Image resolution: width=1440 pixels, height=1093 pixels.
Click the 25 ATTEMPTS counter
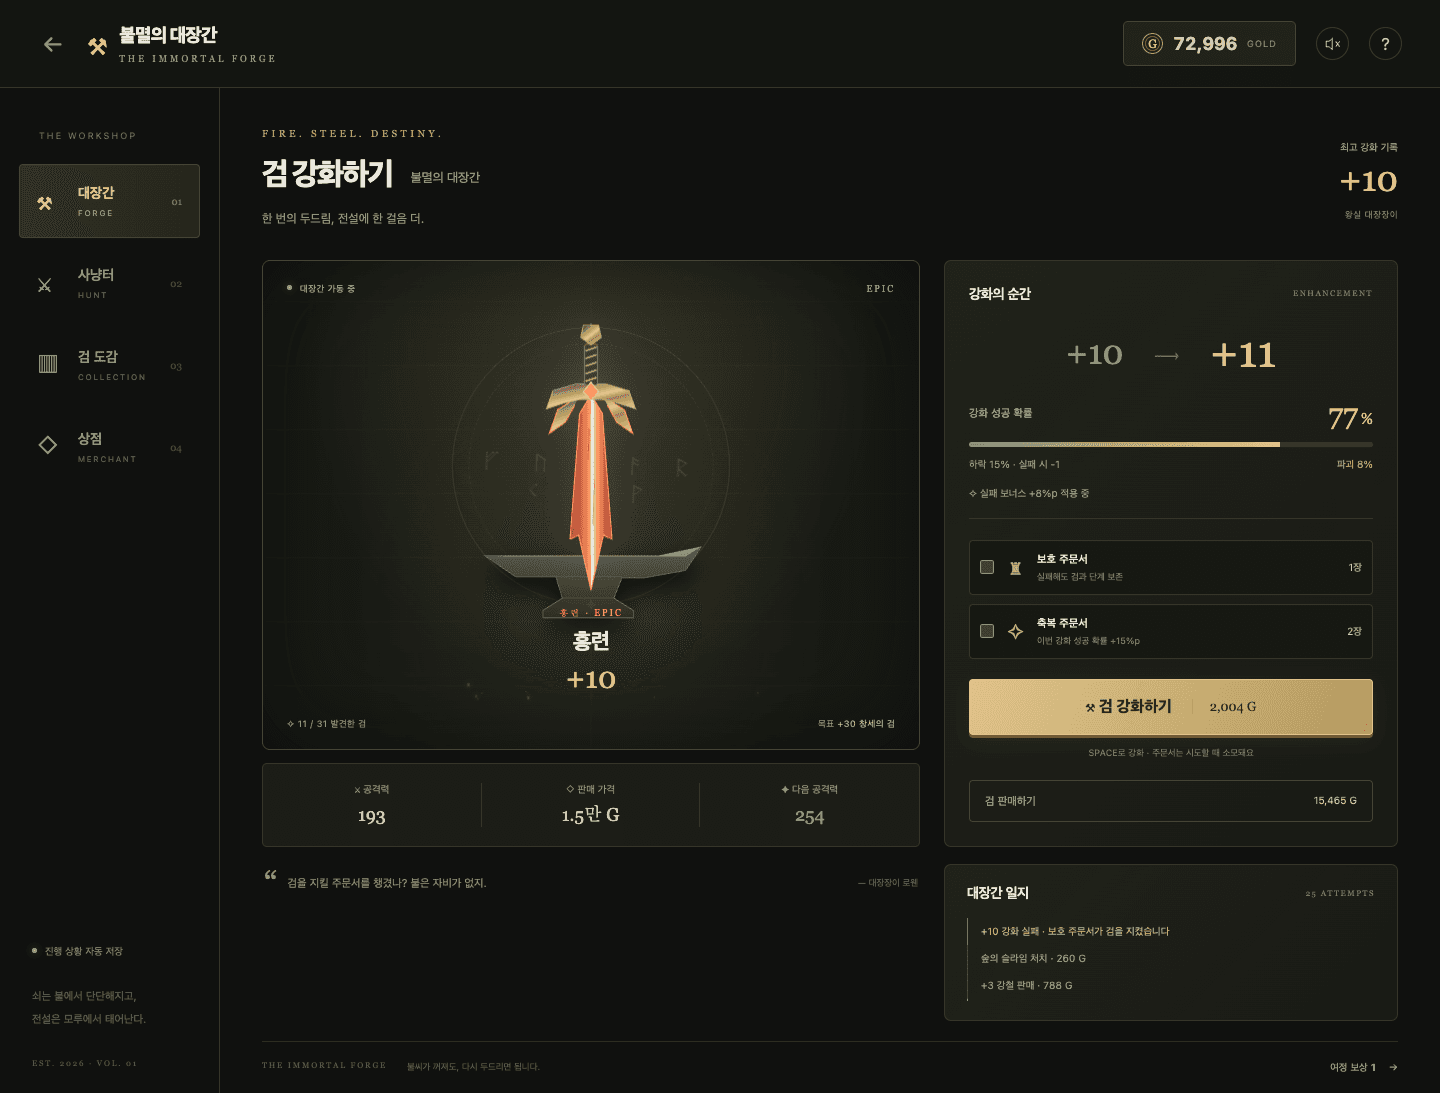1339,894
